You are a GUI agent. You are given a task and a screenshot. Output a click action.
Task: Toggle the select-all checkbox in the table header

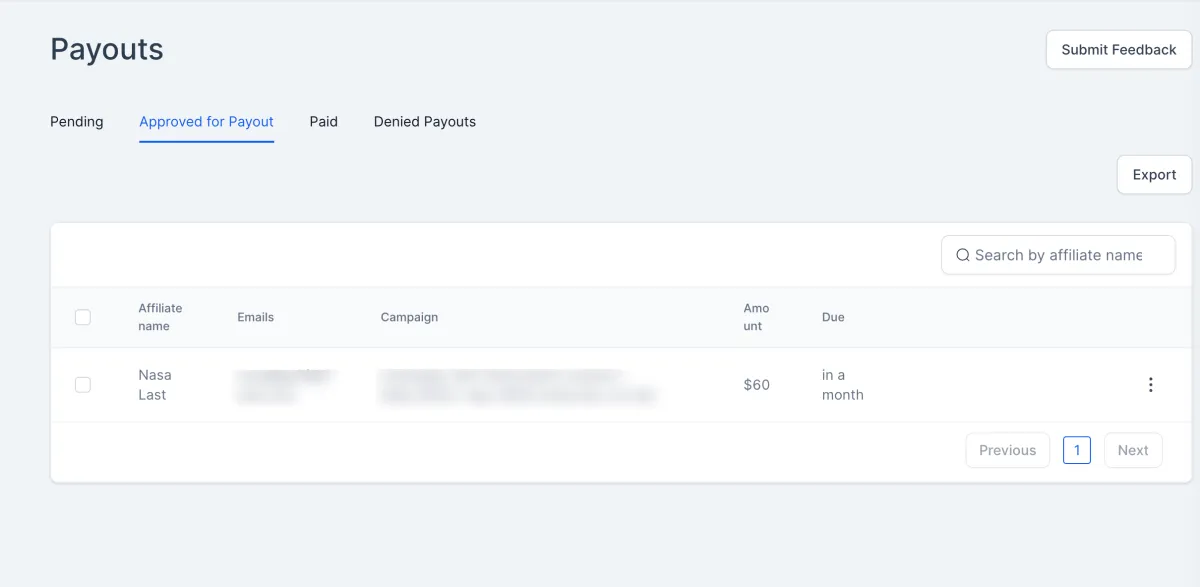coord(83,317)
